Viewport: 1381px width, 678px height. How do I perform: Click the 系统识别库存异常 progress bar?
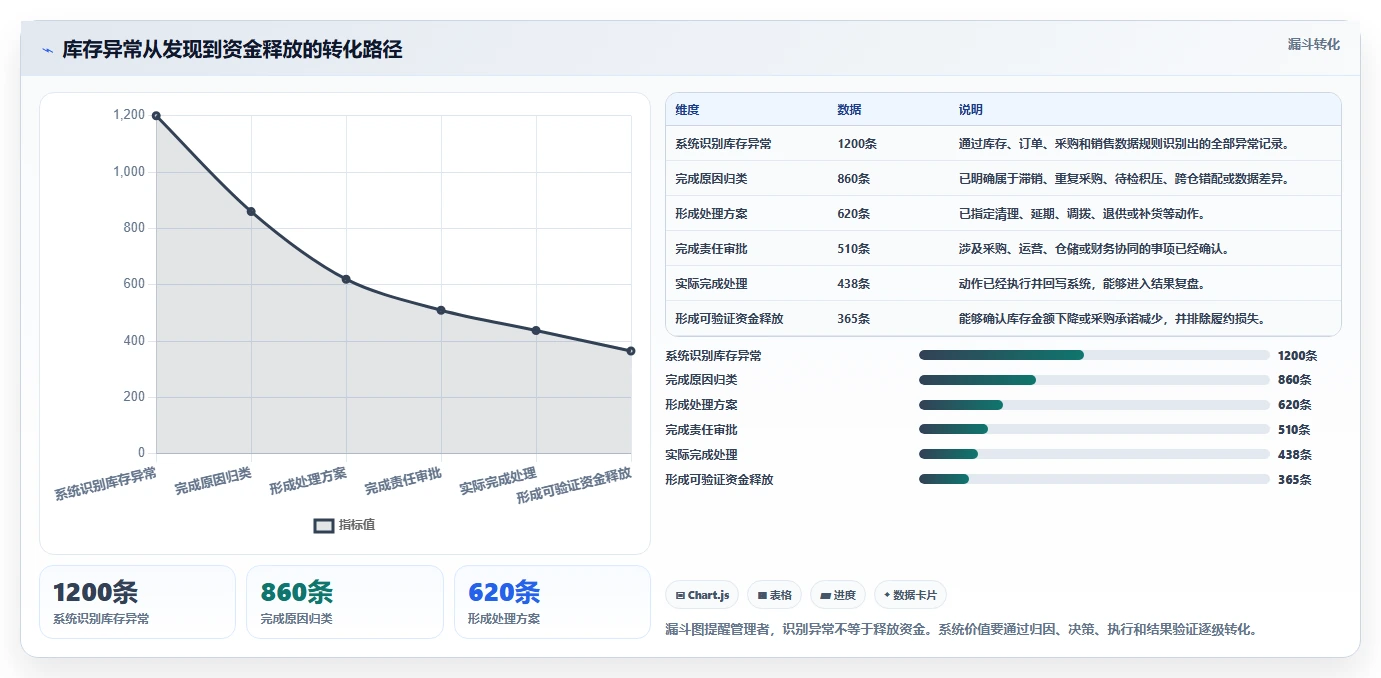click(1094, 355)
